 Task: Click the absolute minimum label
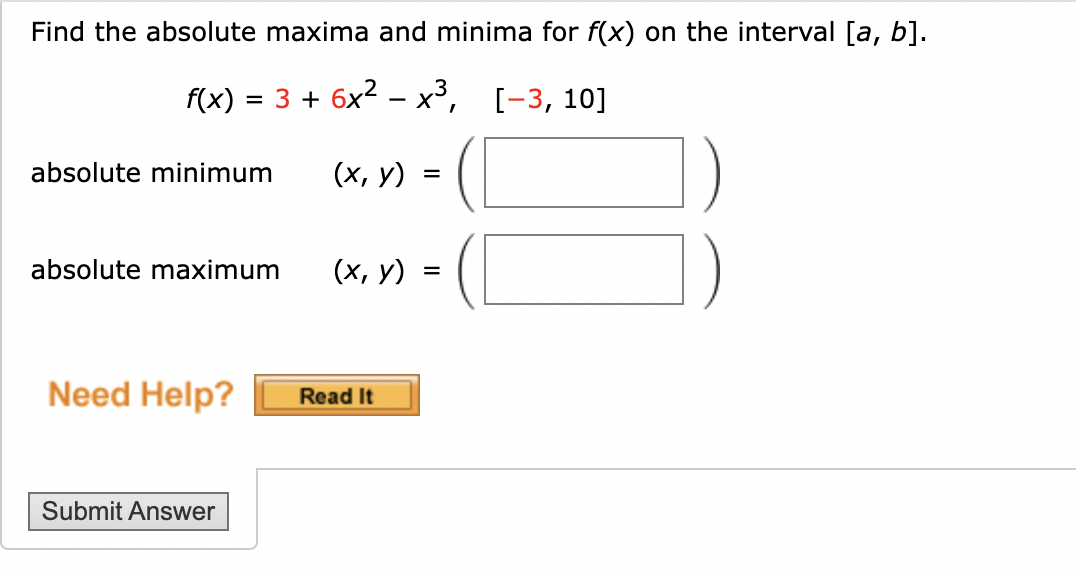pyautogui.click(x=152, y=172)
